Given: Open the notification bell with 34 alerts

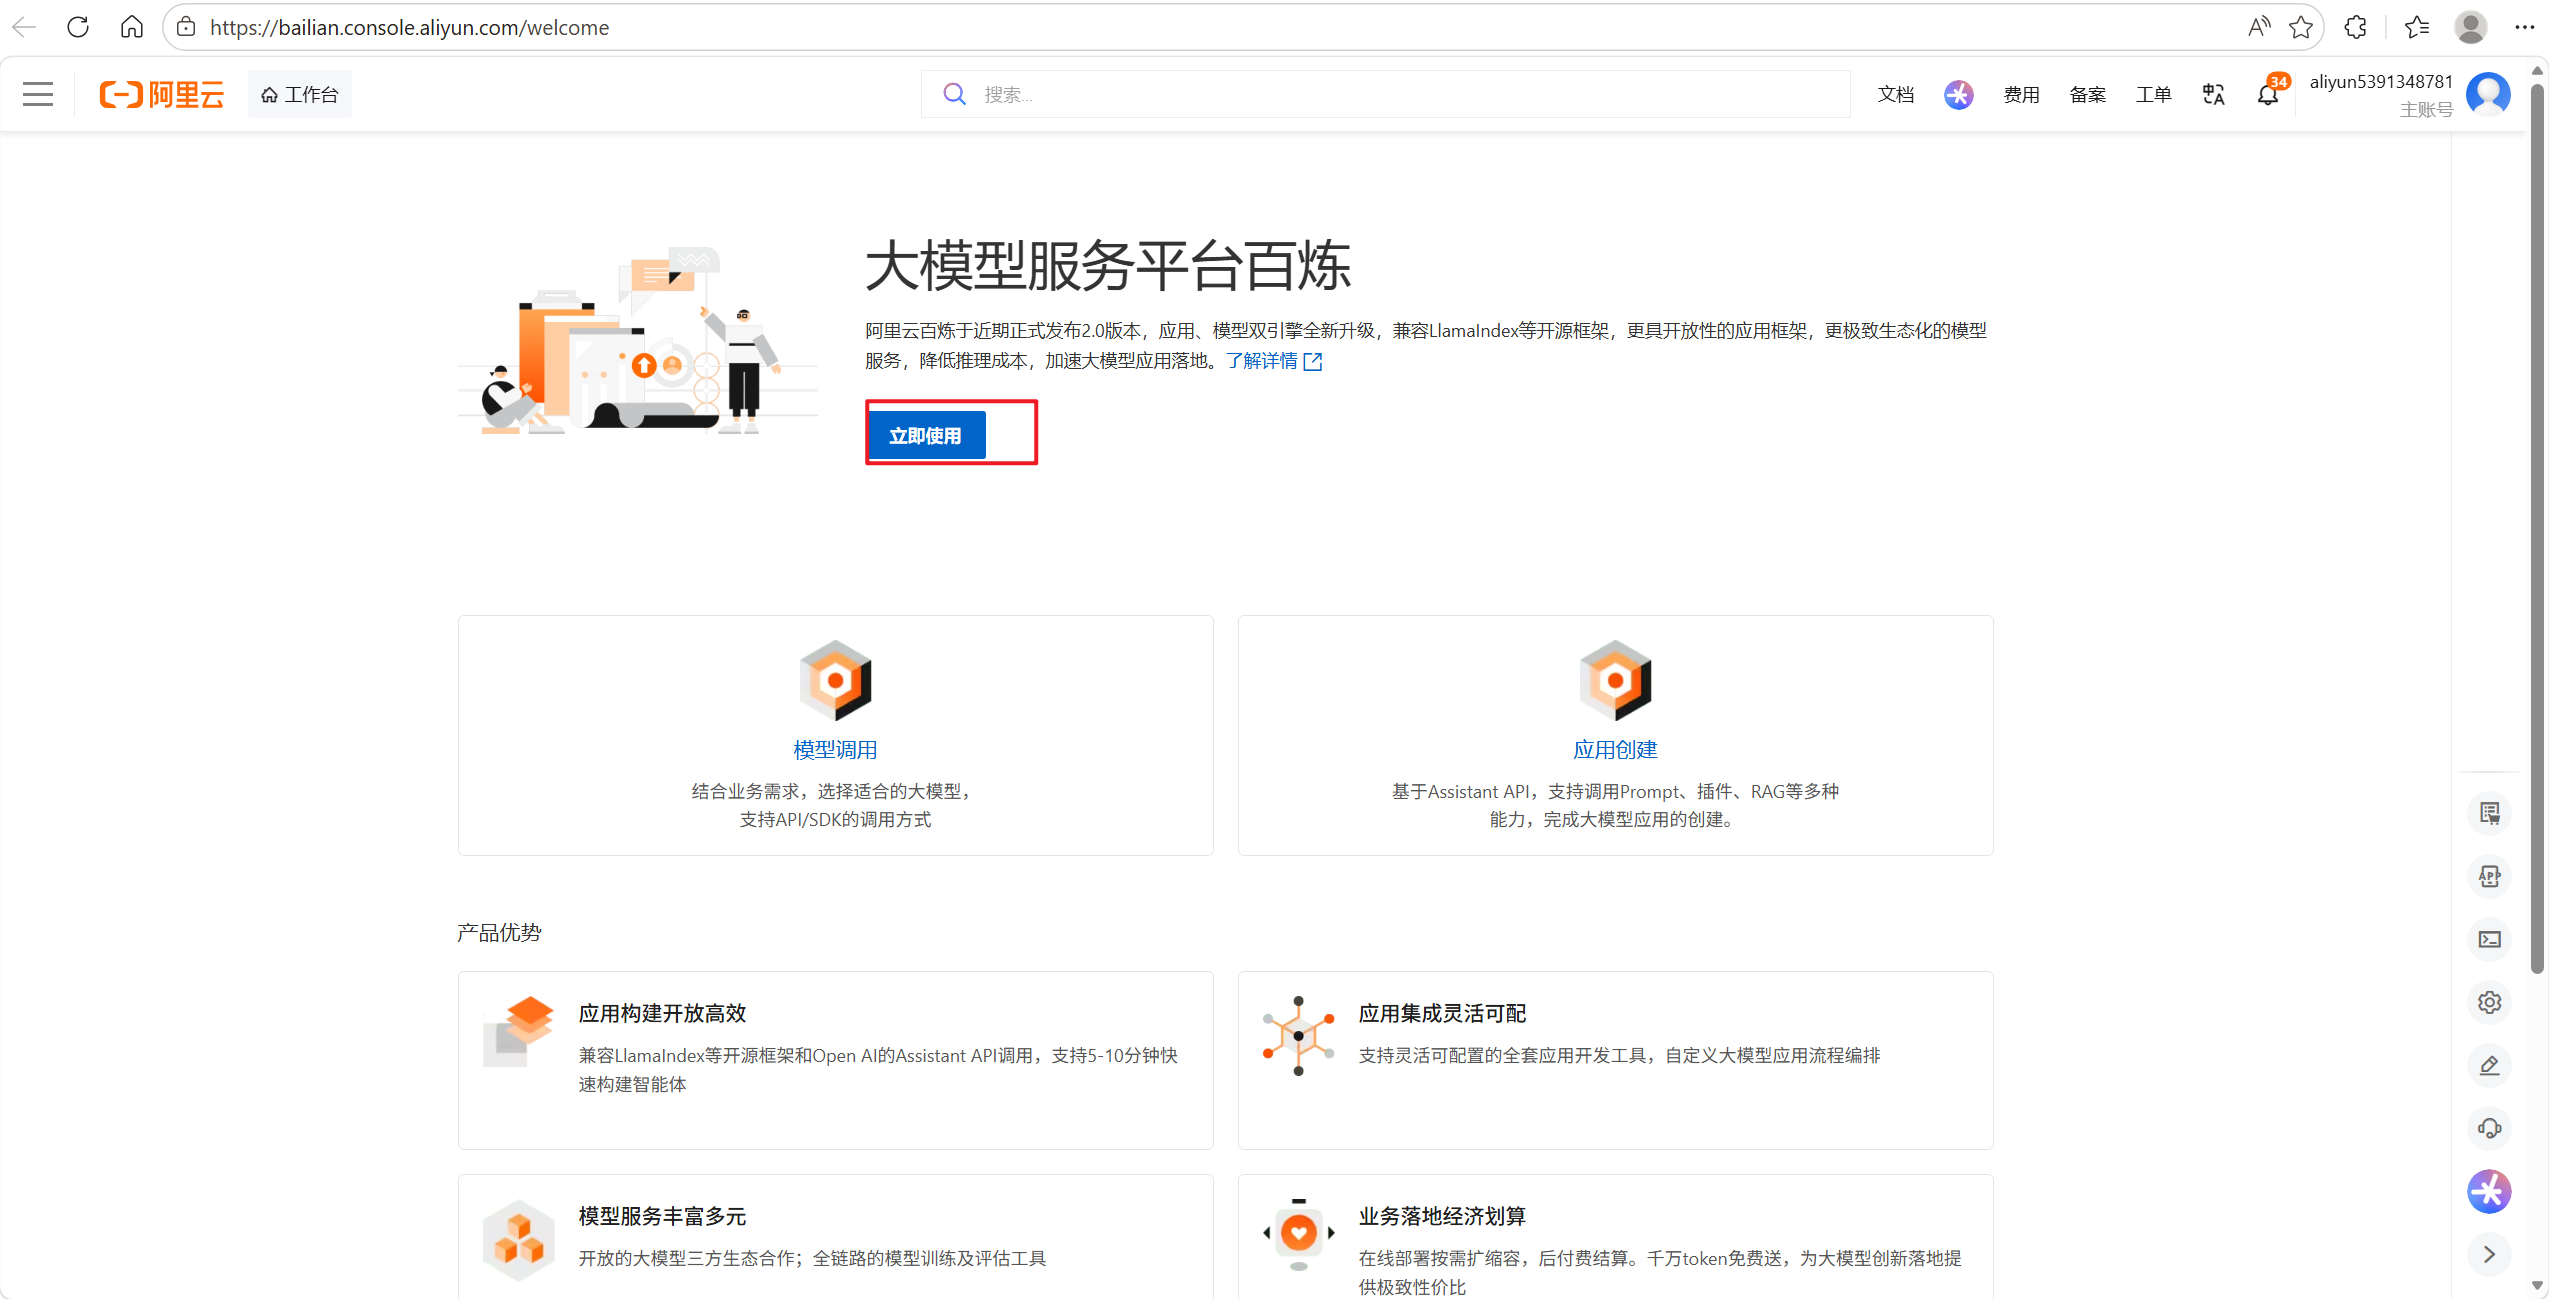Looking at the screenshot, I should pos(2267,94).
